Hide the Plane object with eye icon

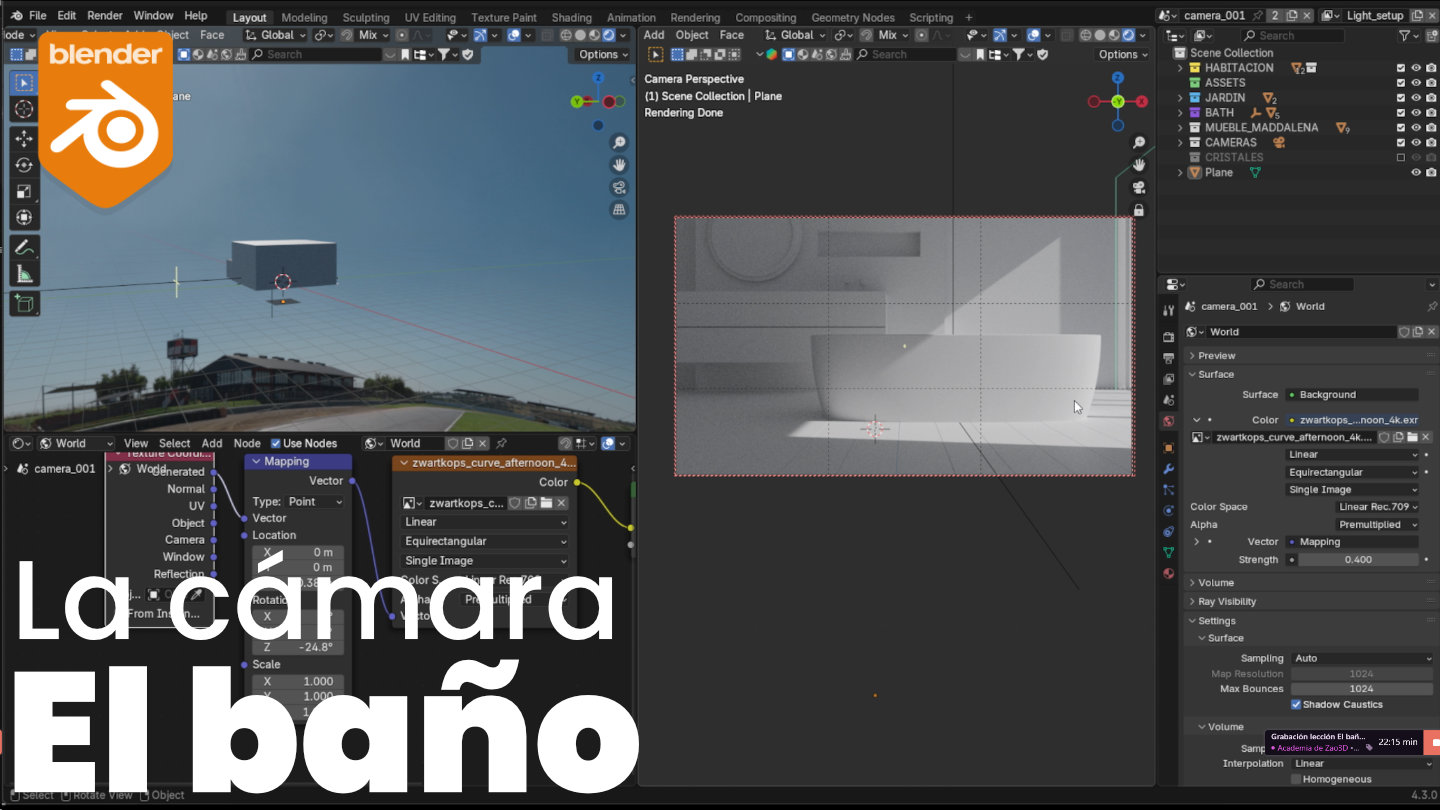point(1416,173)
